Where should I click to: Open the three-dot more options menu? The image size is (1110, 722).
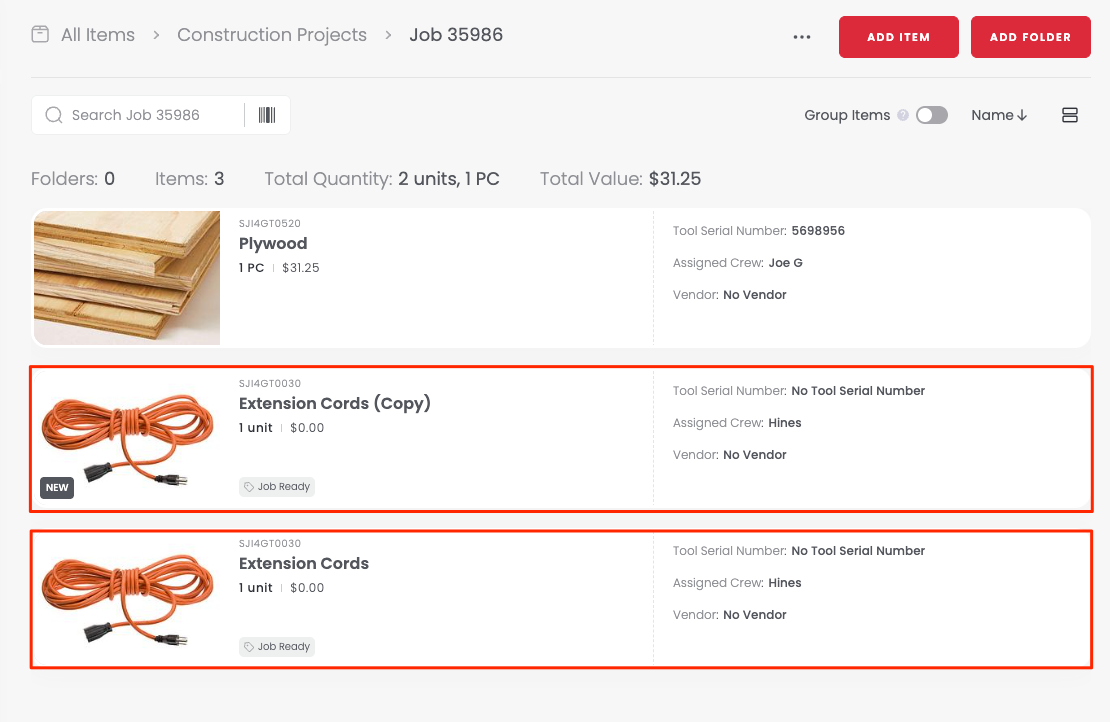[x=801, y=37]
